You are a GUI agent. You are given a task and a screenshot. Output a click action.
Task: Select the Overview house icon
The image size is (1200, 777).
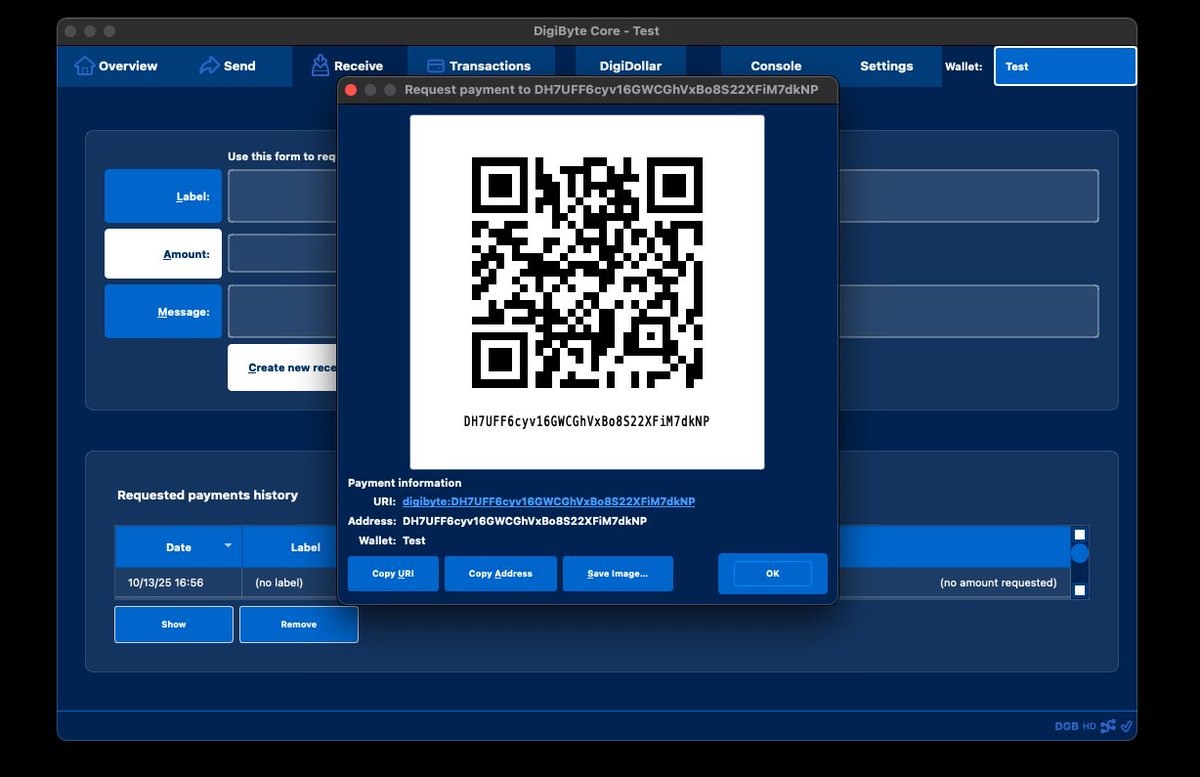[85, 65]
